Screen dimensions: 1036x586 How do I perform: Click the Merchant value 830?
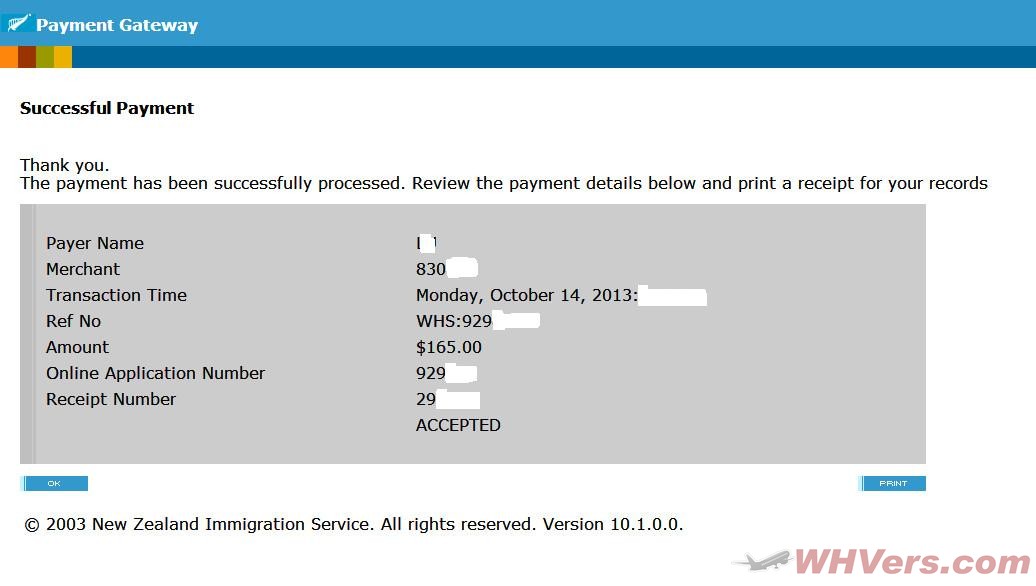431,269
